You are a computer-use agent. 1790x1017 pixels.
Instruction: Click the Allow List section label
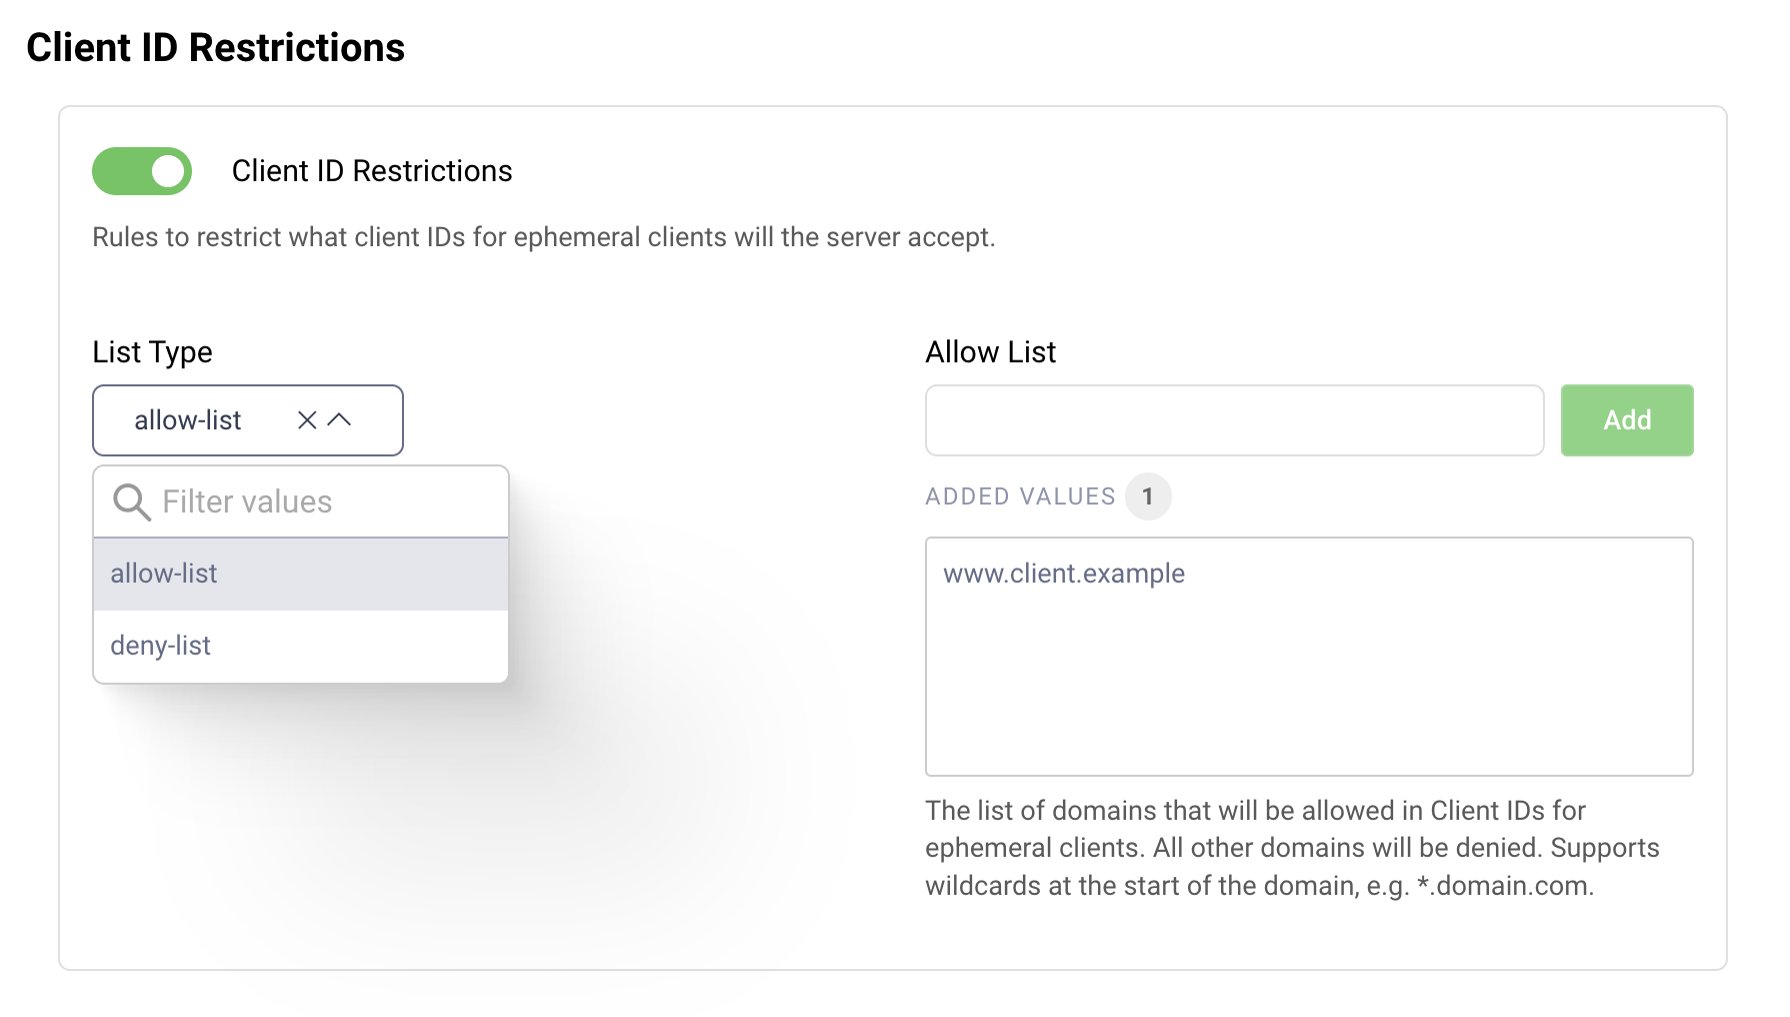point(989,351)
